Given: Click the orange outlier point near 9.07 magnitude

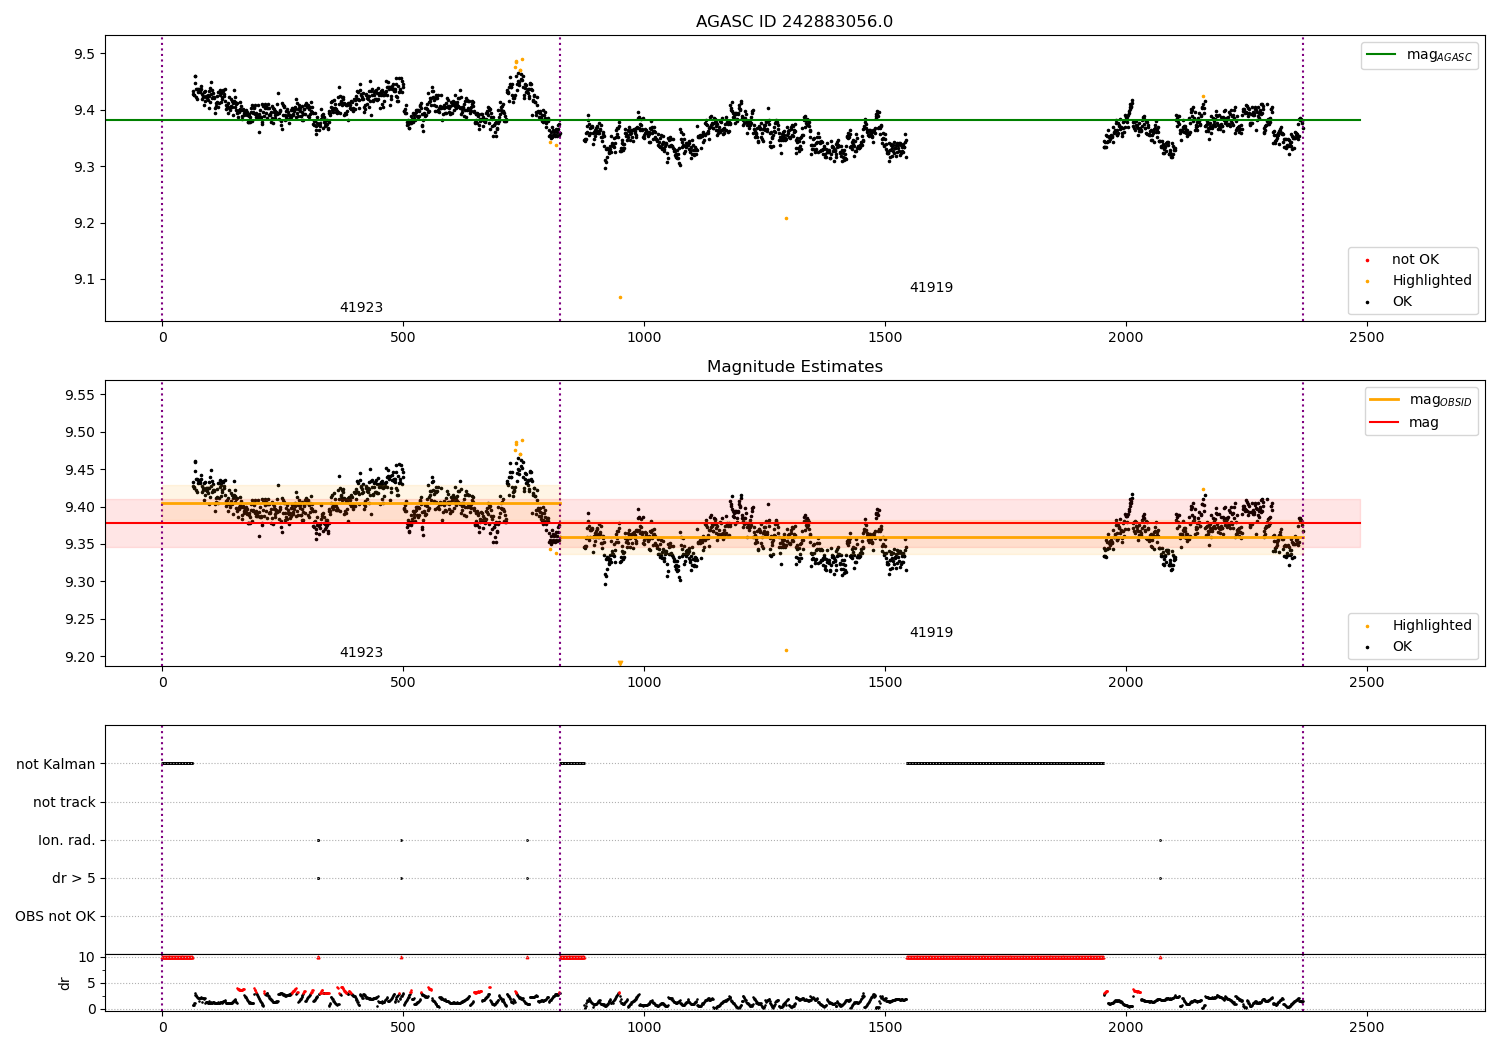Looking at the screenshot, I should point(620,297).
